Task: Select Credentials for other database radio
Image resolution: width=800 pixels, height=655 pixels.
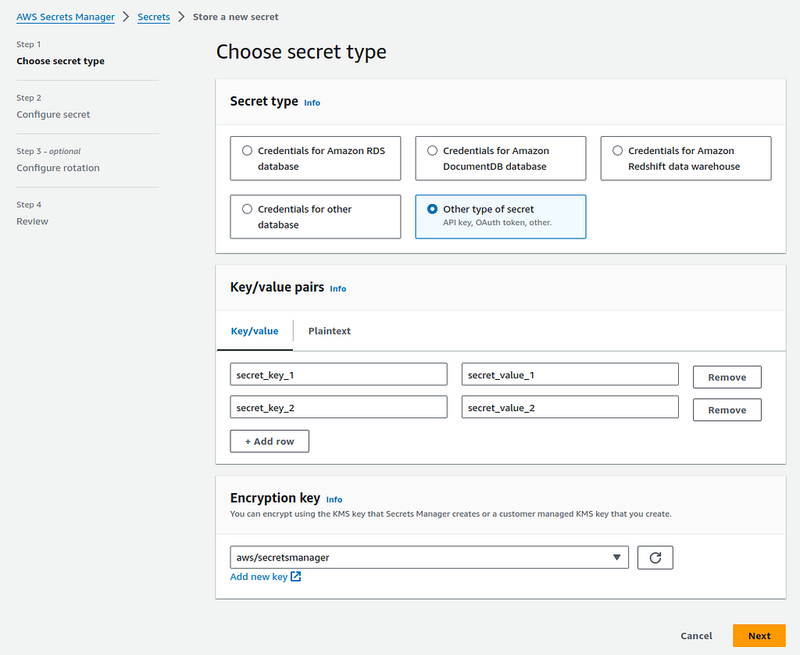Action: coord(247,209)
